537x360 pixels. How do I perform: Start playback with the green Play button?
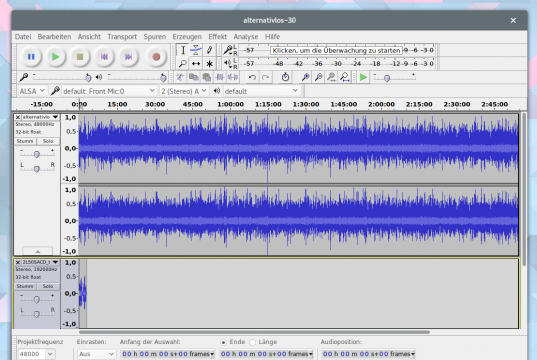(55, 57)
